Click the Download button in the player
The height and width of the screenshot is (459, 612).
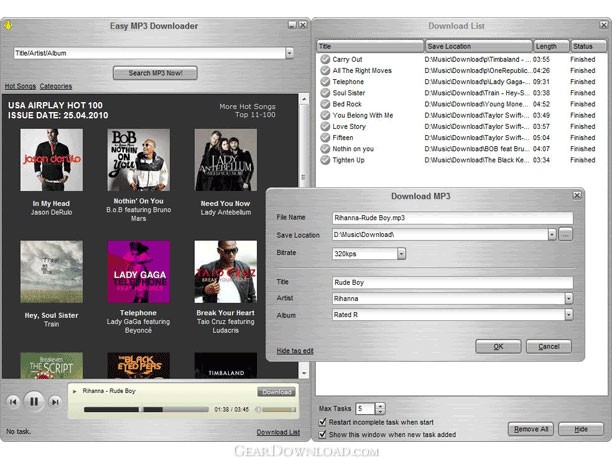(x=276, y=392)
